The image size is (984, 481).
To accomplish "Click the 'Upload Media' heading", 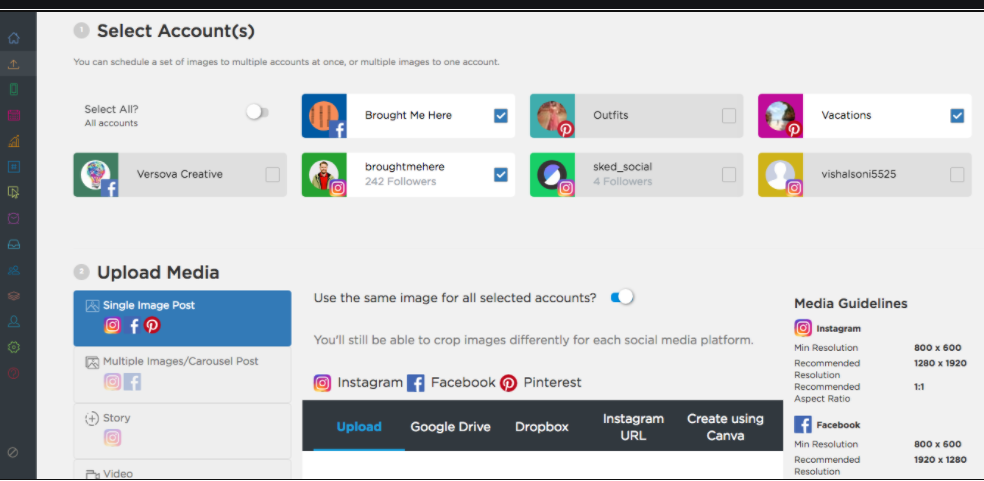I will (158, 273).
